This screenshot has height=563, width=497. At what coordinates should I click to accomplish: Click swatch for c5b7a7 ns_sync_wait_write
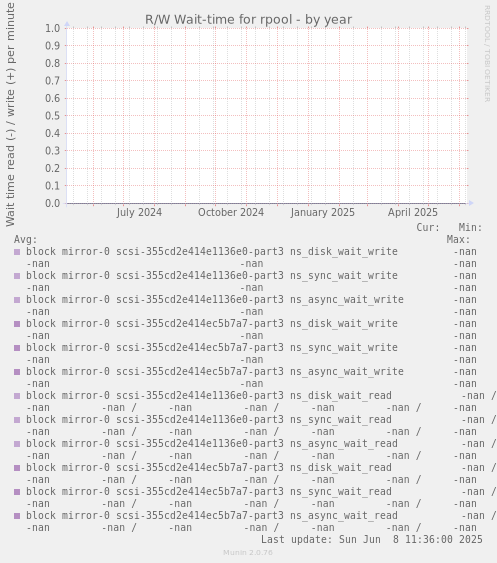[17, 348]
